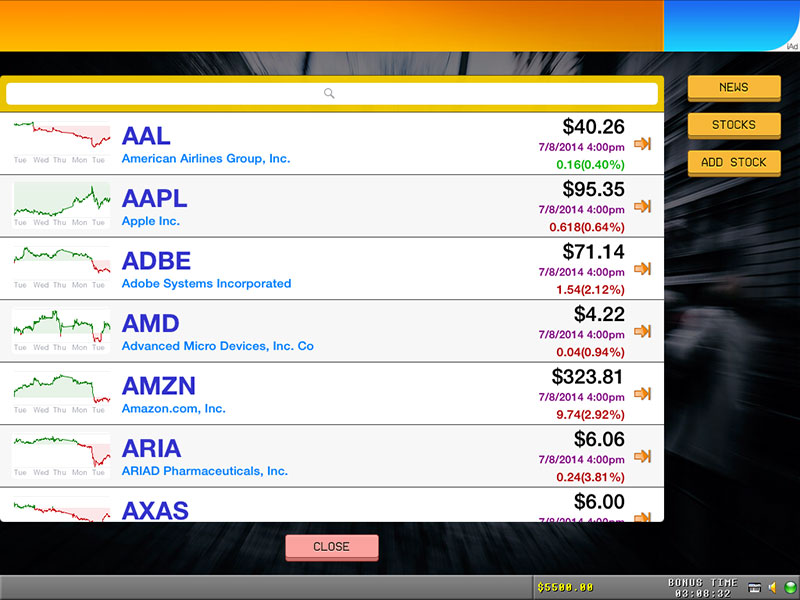View the AMD price chart thumbnail
Image resolution: width=800 pixels, height=600 pixels.
[61, 330]
